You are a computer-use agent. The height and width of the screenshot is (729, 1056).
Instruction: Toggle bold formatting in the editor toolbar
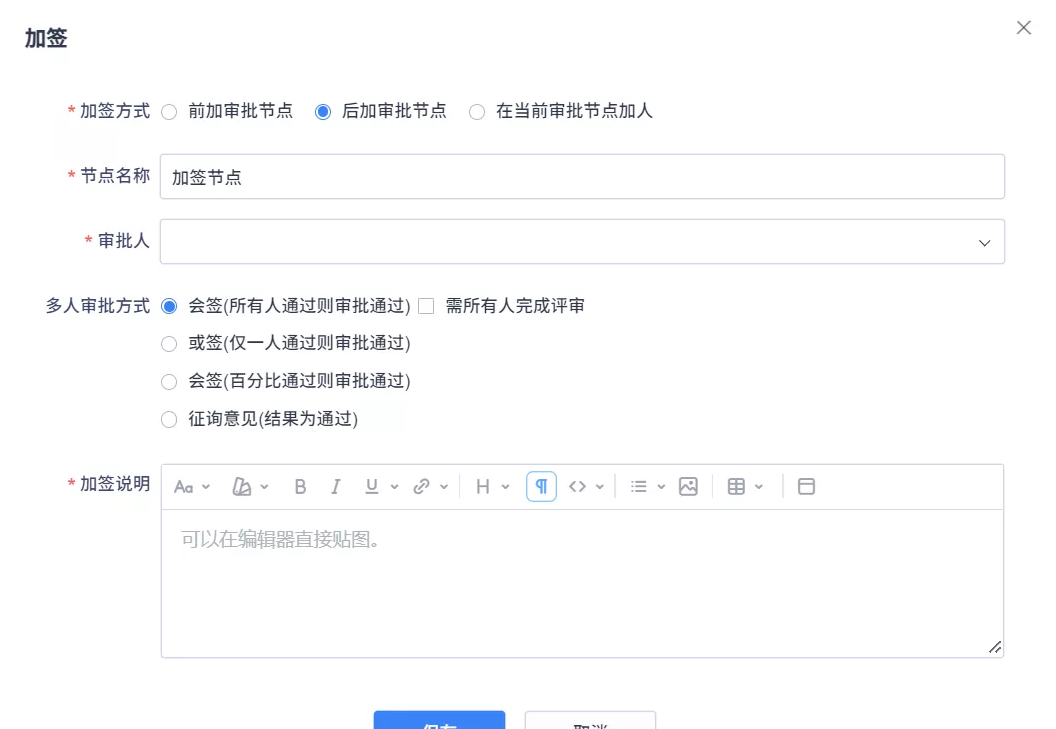[x=300, y=486]
